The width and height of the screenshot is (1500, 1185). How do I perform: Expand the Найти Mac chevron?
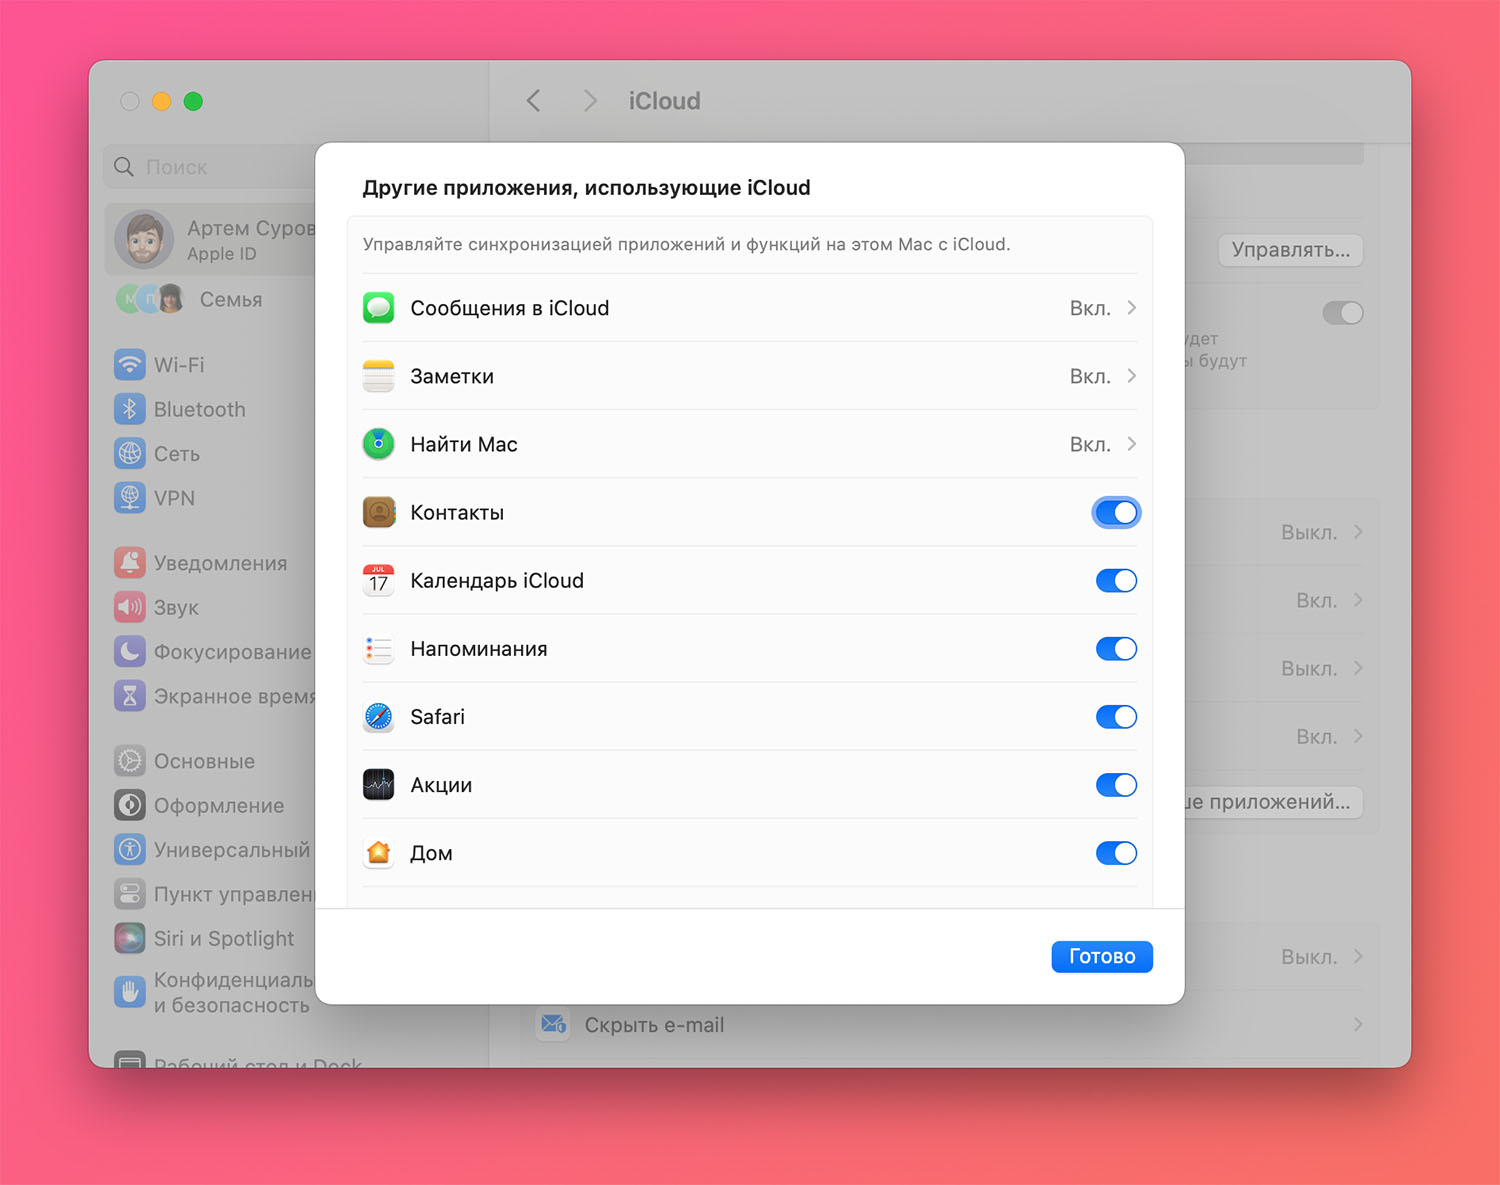coord(1131,444)
